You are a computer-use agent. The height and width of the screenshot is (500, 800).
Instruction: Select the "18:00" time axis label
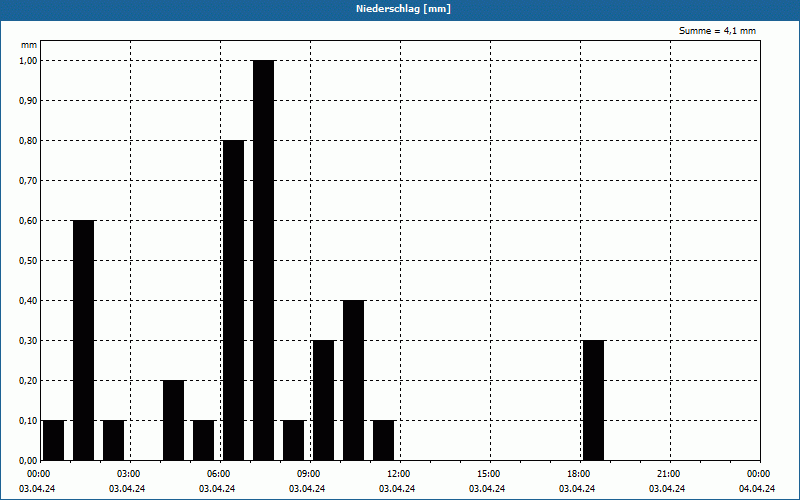pos(579,474)
